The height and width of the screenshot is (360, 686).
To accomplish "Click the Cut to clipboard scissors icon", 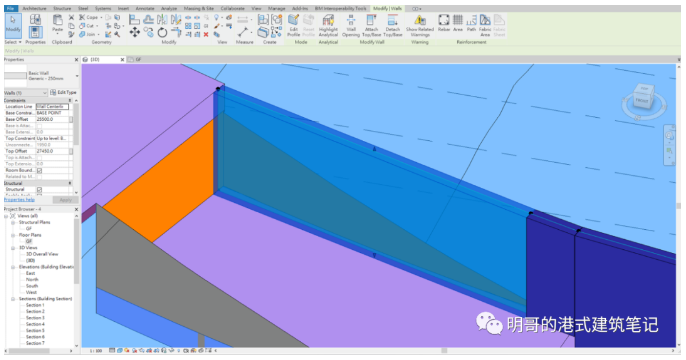I will [x=71, y=17].
